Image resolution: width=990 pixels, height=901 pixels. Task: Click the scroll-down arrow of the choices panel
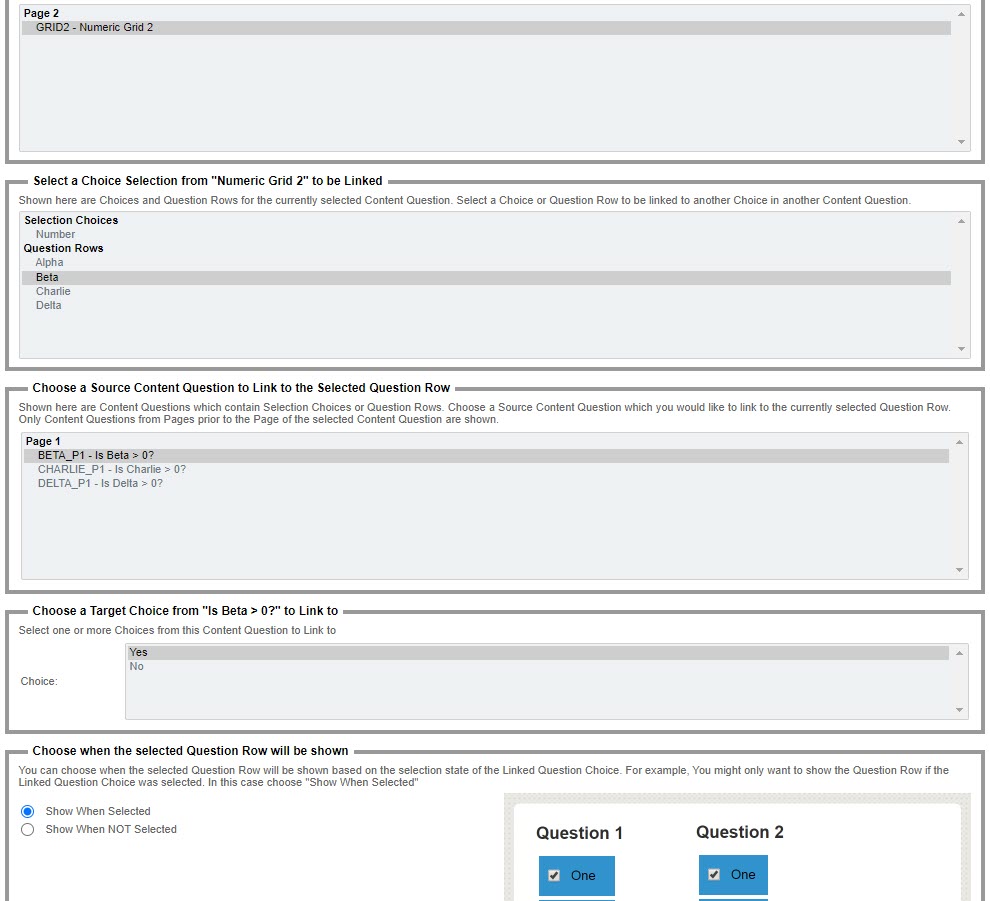959,349
